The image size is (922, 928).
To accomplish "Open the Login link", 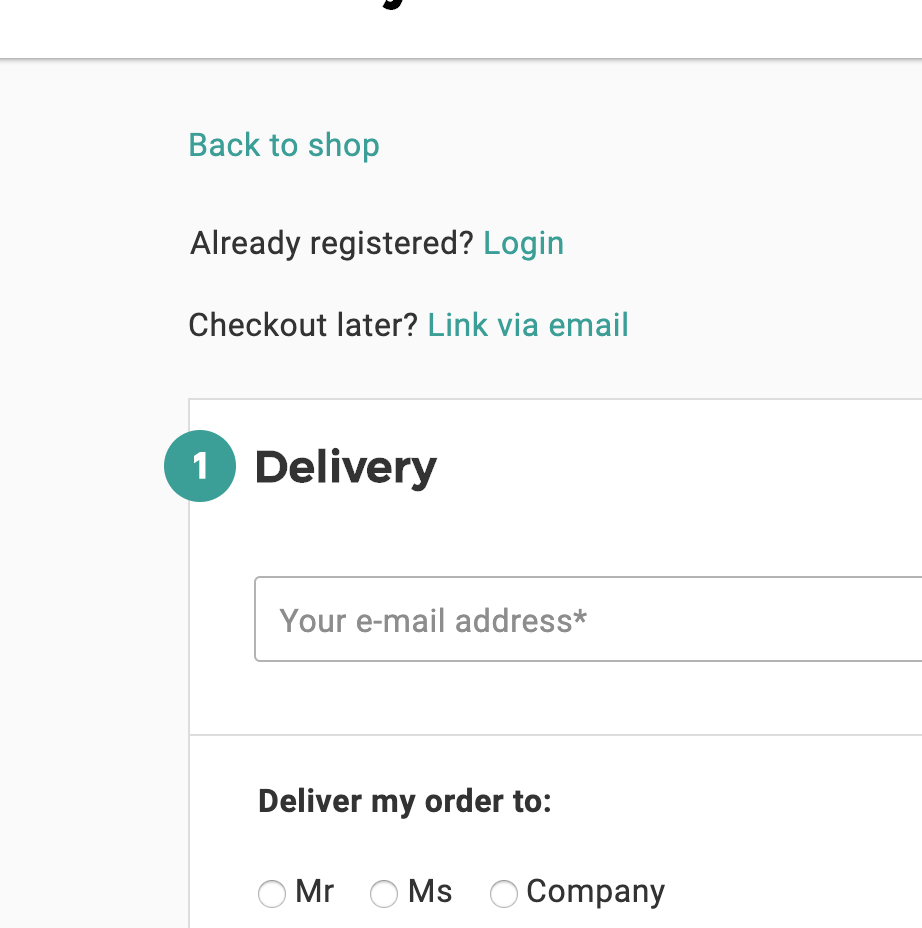I will pyautogui.click(x=523, y=243).
